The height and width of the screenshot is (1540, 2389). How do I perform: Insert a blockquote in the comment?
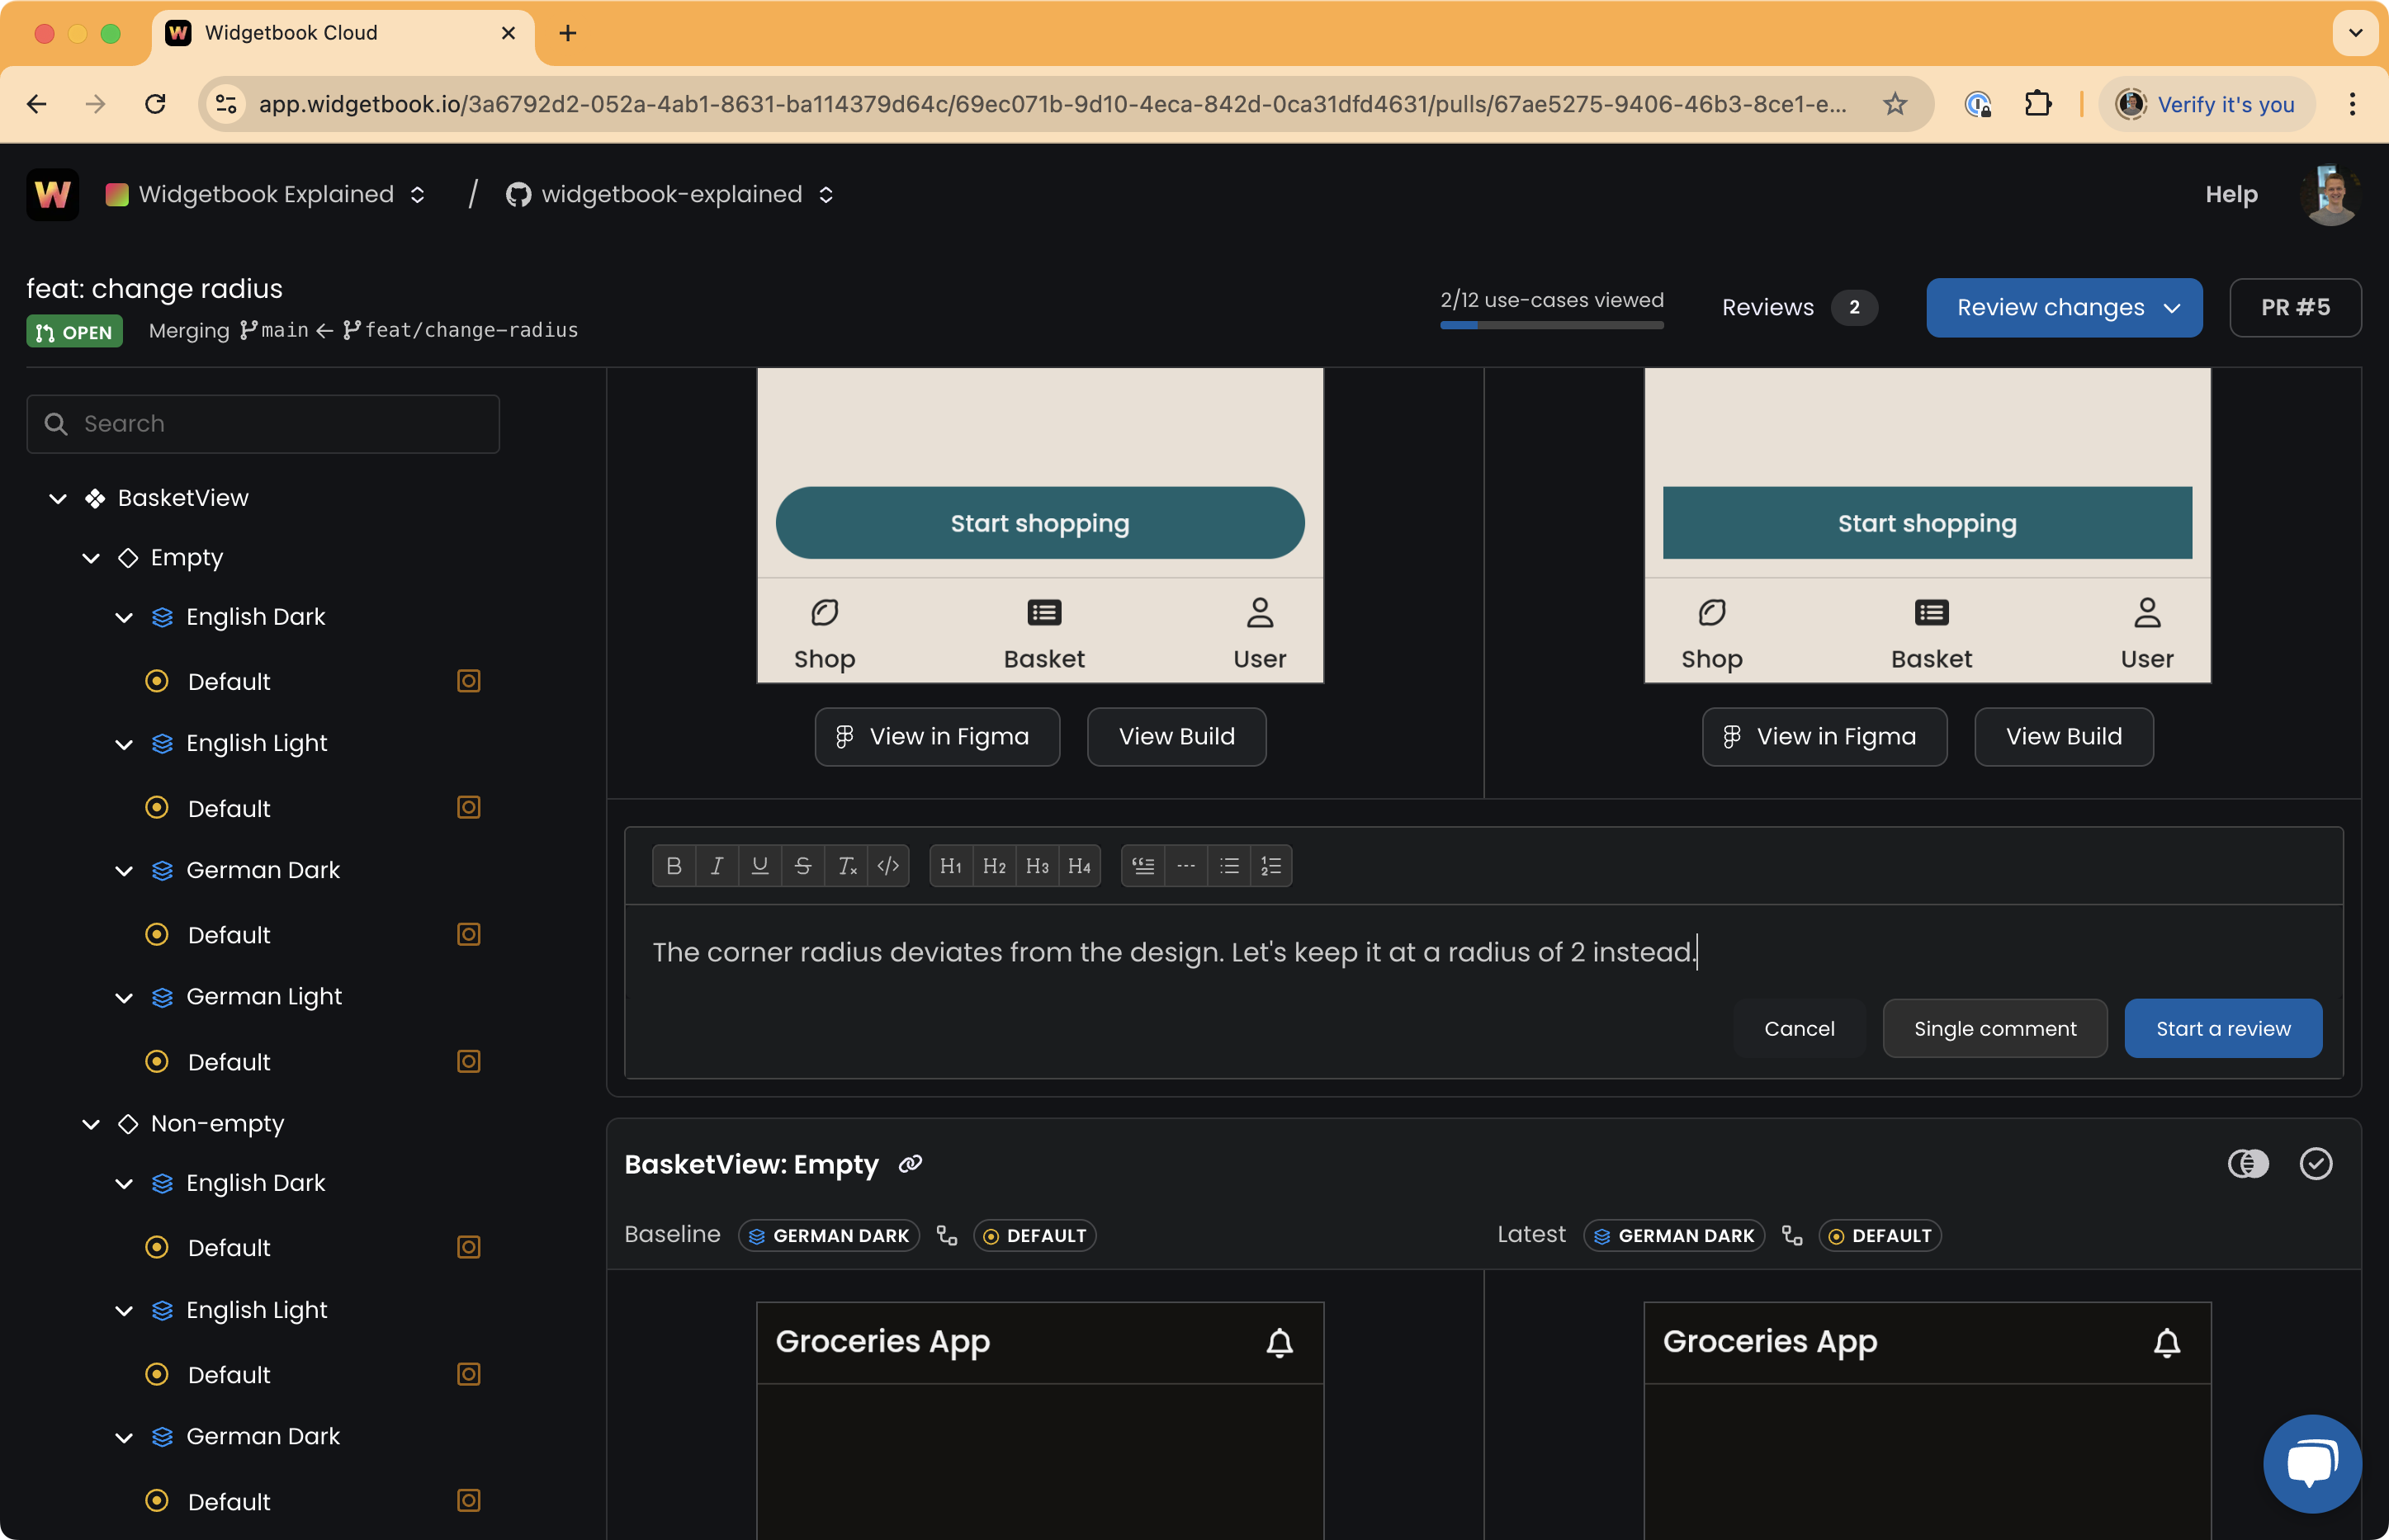tap(1143, 866)
